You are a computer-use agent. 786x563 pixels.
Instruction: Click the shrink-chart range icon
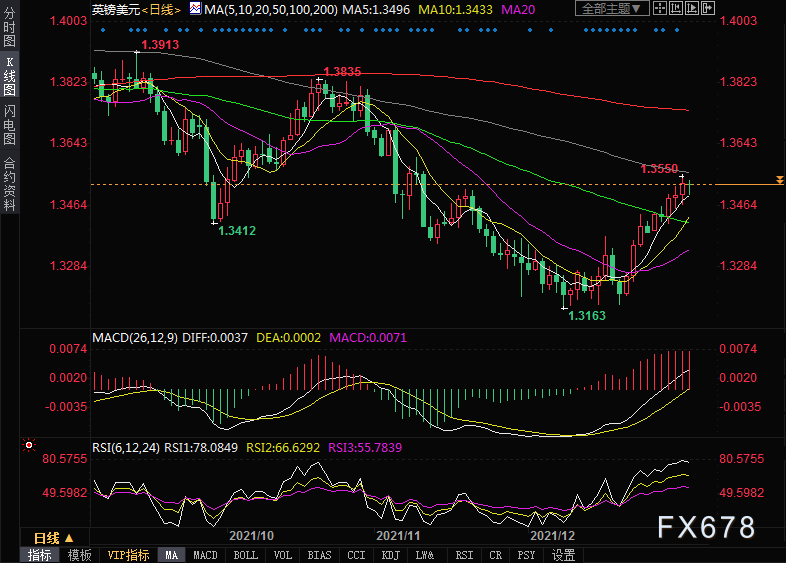(676, 8)
